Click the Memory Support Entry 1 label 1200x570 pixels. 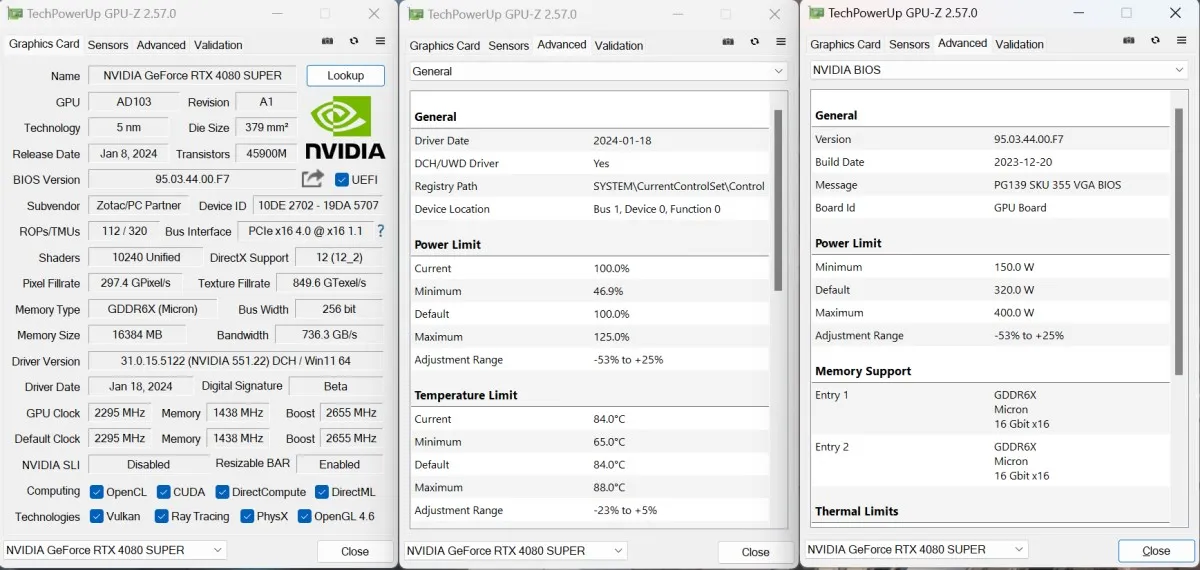tap(832, 395)
